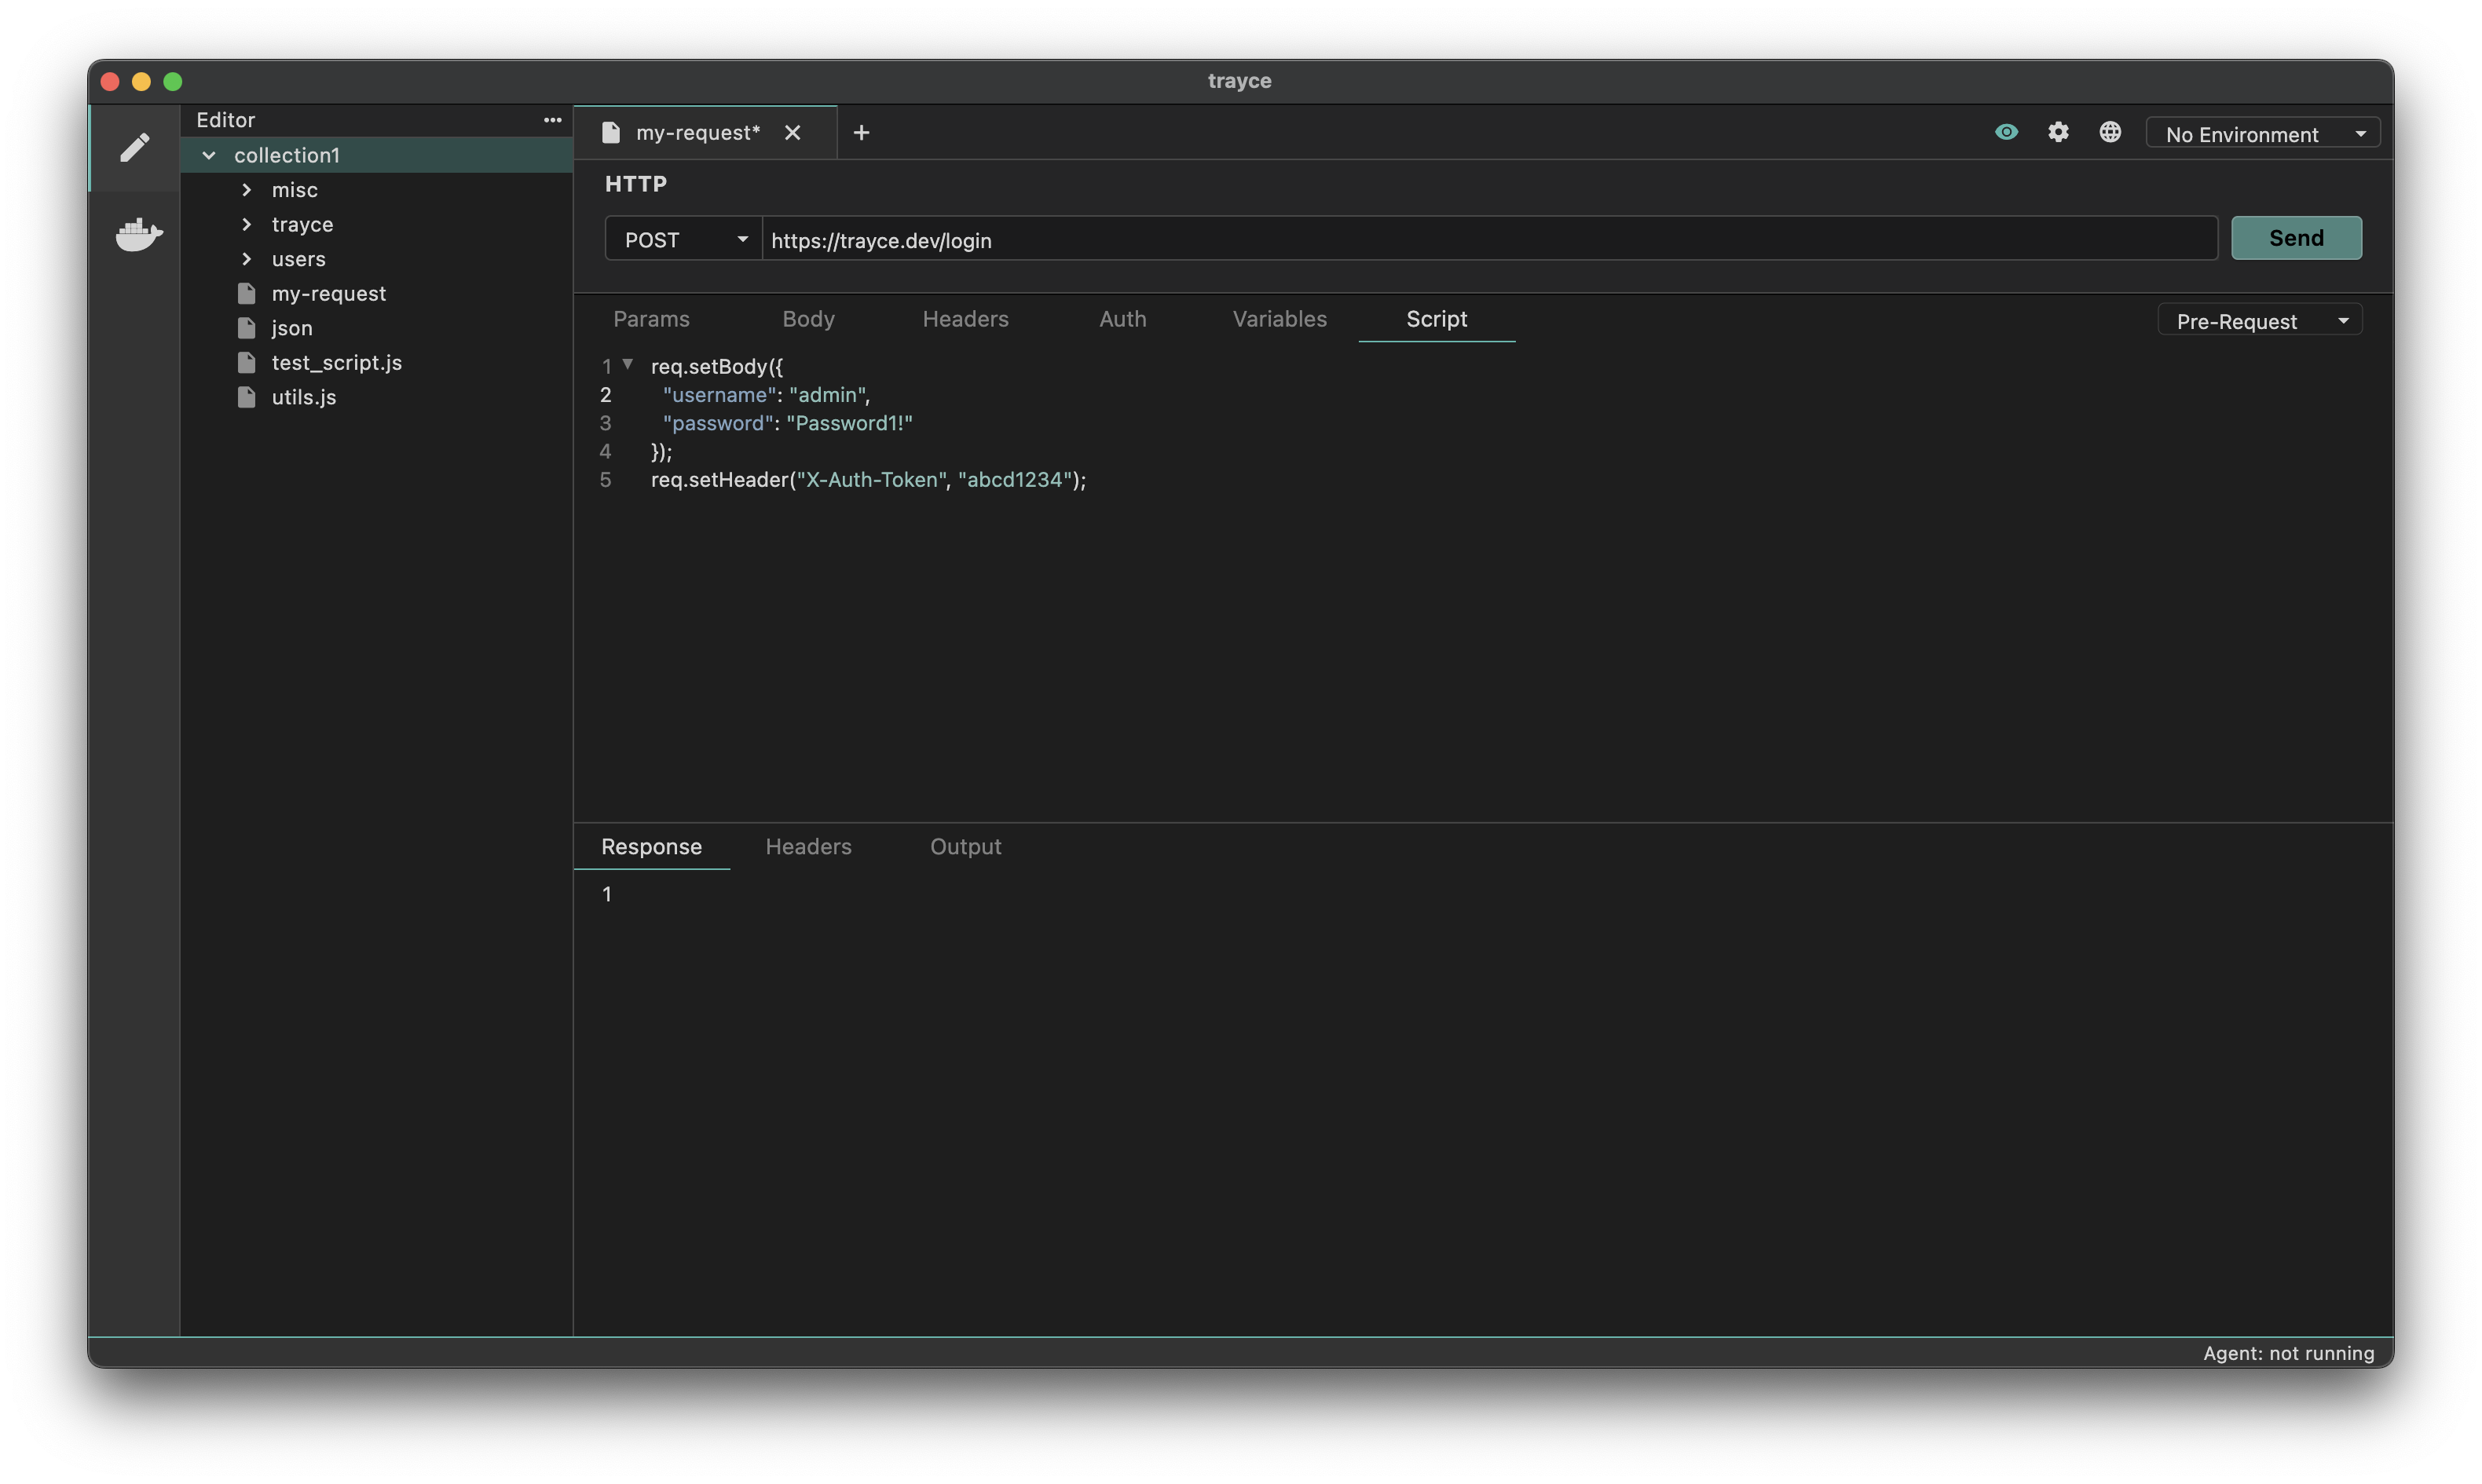Select the Response tab

(x=651, y=846)
